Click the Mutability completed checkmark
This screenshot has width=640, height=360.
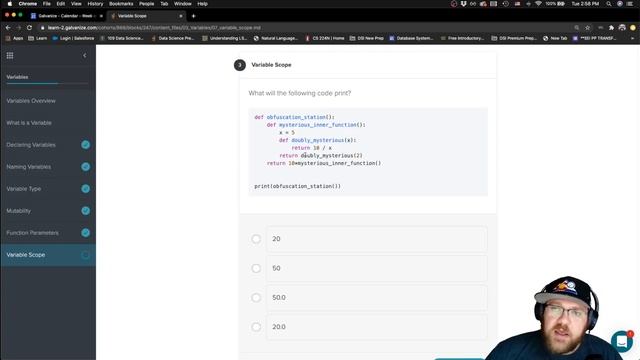85,211
